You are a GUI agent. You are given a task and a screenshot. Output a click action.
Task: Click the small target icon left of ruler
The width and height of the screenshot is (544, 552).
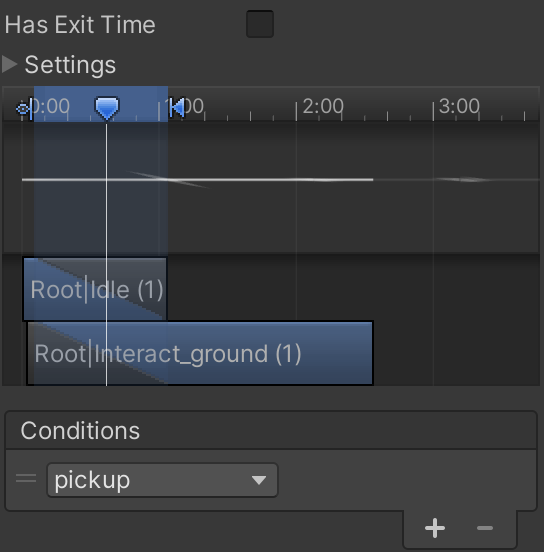[23, 109]
